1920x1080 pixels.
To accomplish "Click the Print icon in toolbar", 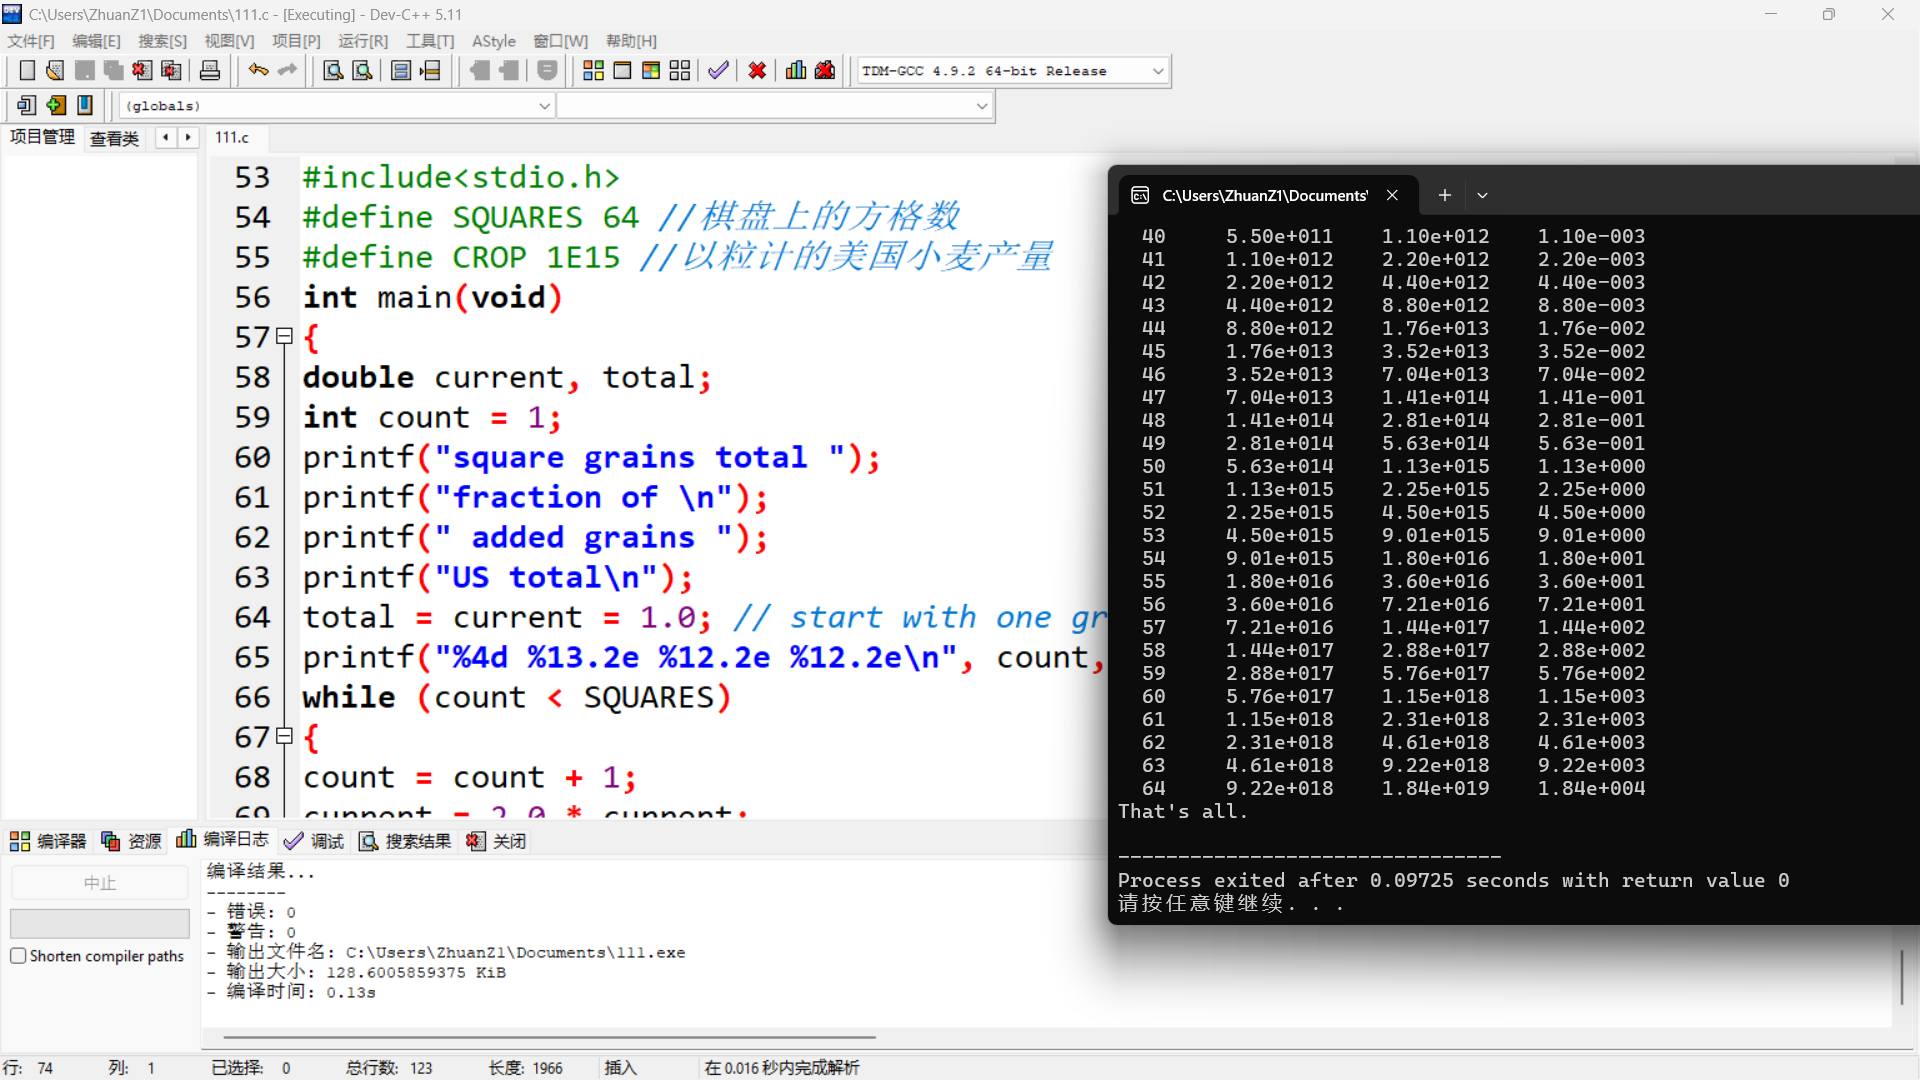I will pyautogui.click(x=210, y=70).
